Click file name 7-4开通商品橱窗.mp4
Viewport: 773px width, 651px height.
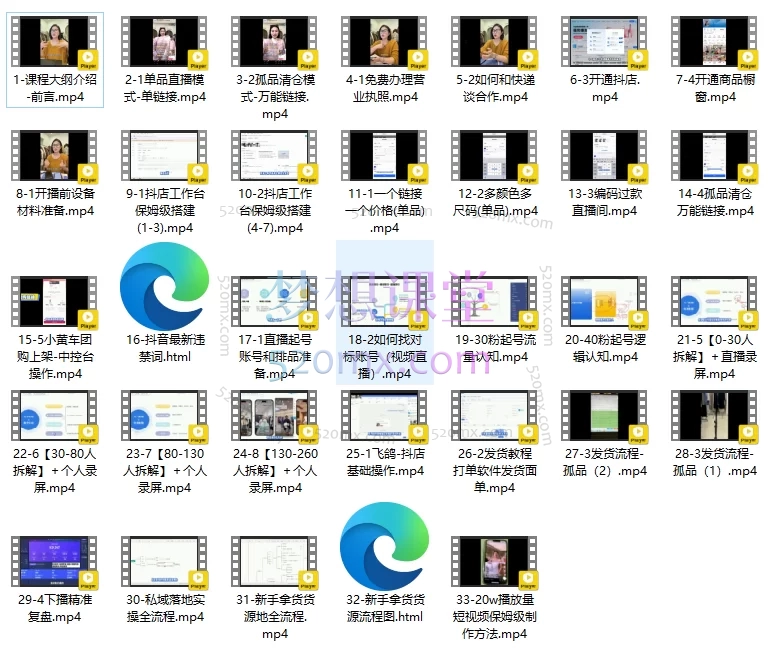715,88
